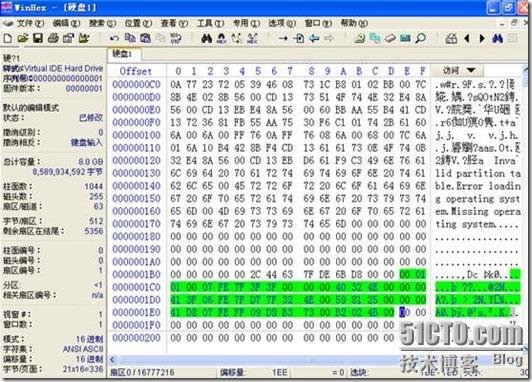
Task: Open the 工具(T) menu
Action: [x=210, y=23]
